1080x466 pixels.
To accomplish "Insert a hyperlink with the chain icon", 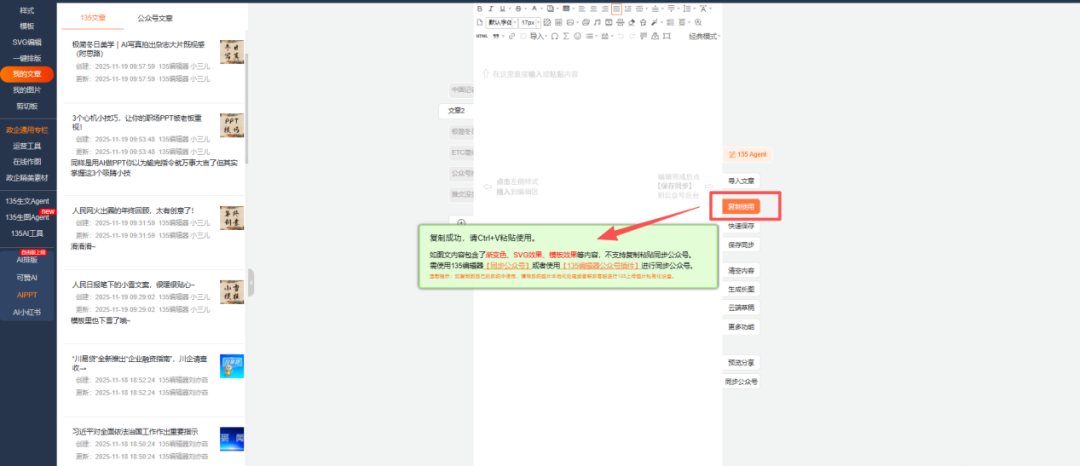I will click(x=512, y=36).
